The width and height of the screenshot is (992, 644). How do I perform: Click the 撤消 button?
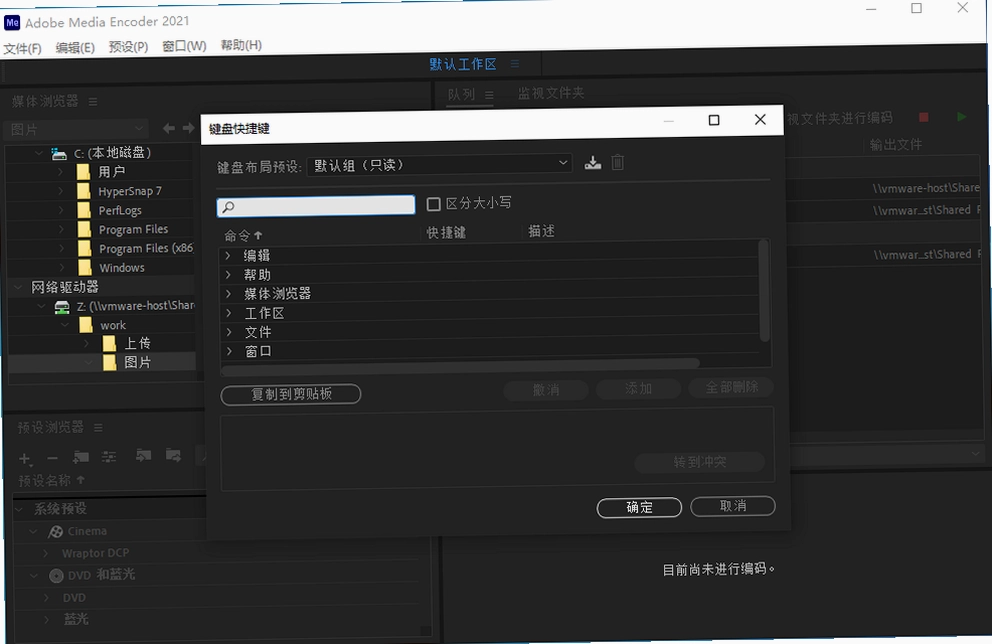[x=546, y=390]
